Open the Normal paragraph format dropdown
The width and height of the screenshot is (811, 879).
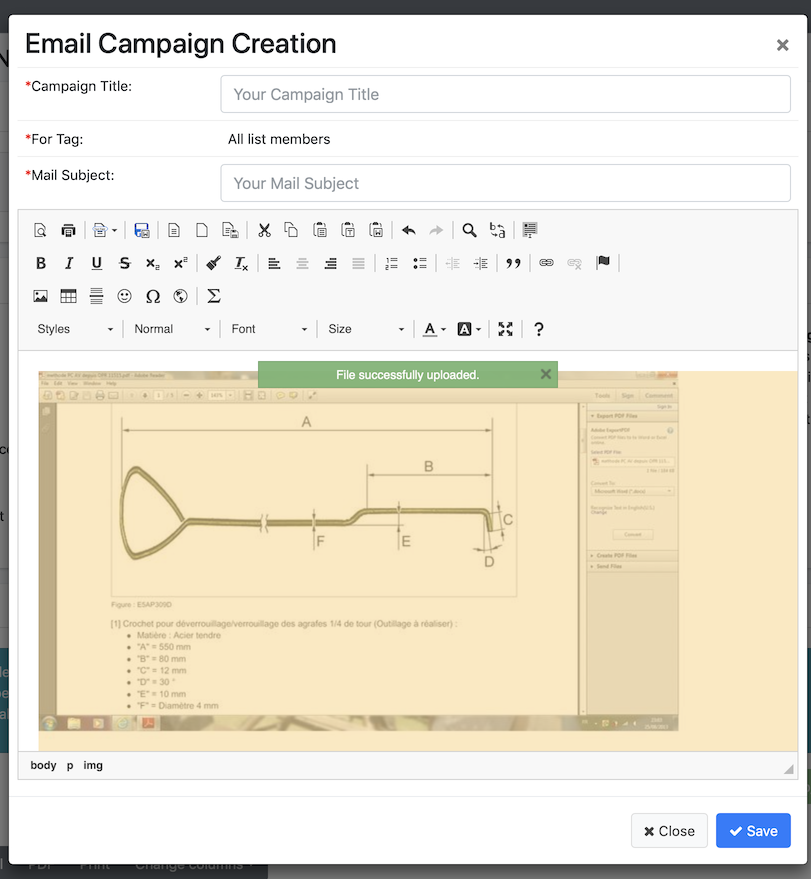172,329
